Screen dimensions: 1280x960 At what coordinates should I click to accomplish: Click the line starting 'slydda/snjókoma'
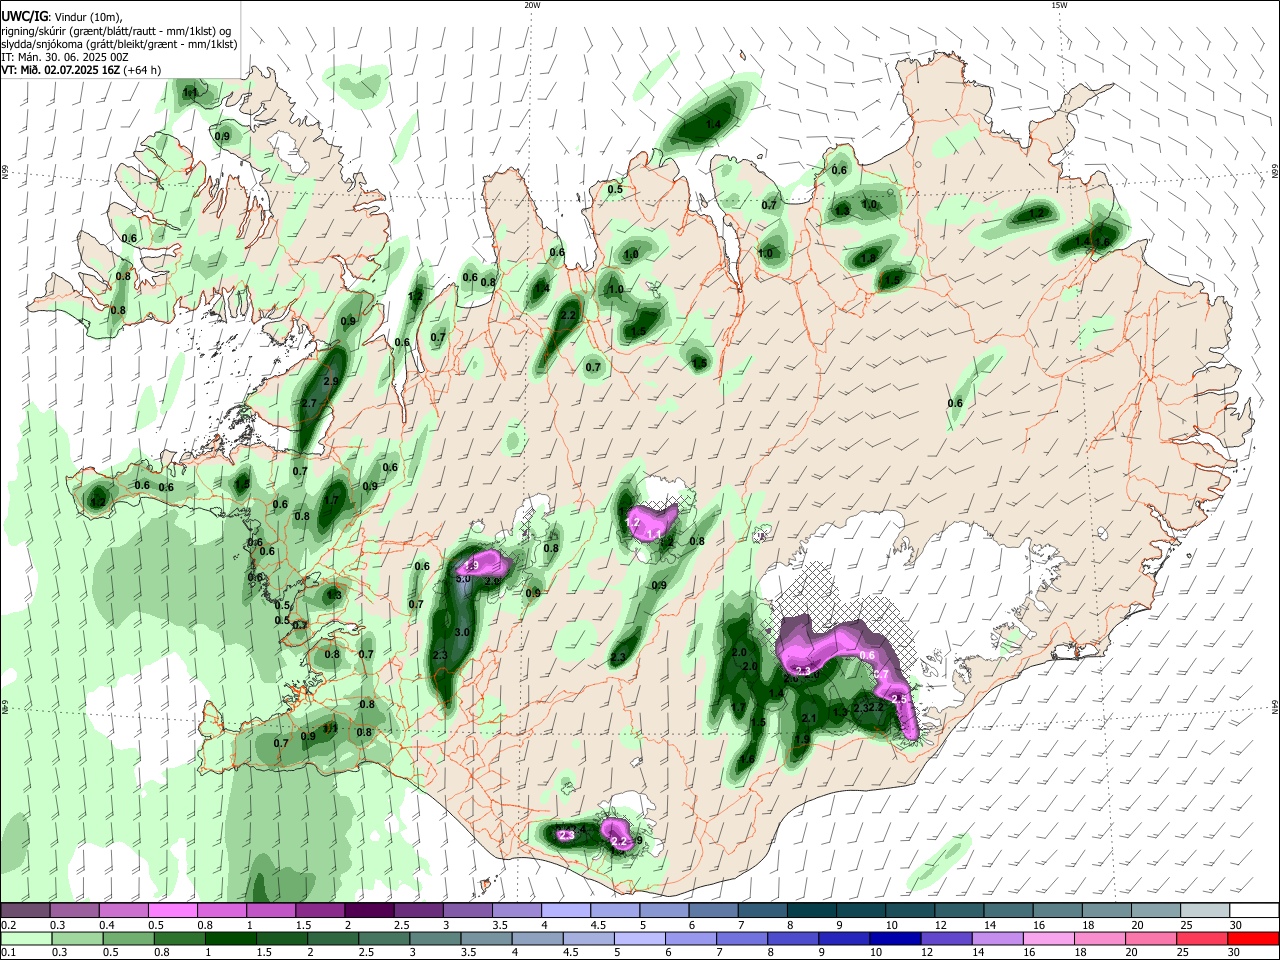tap(119, 44)
